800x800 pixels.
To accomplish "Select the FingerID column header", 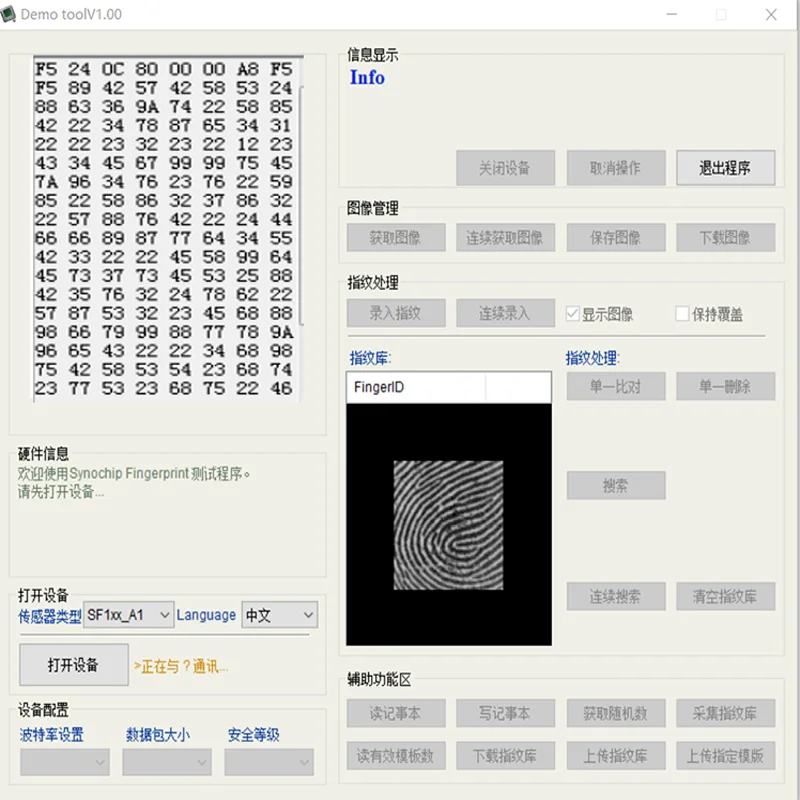I will (416, 387).
